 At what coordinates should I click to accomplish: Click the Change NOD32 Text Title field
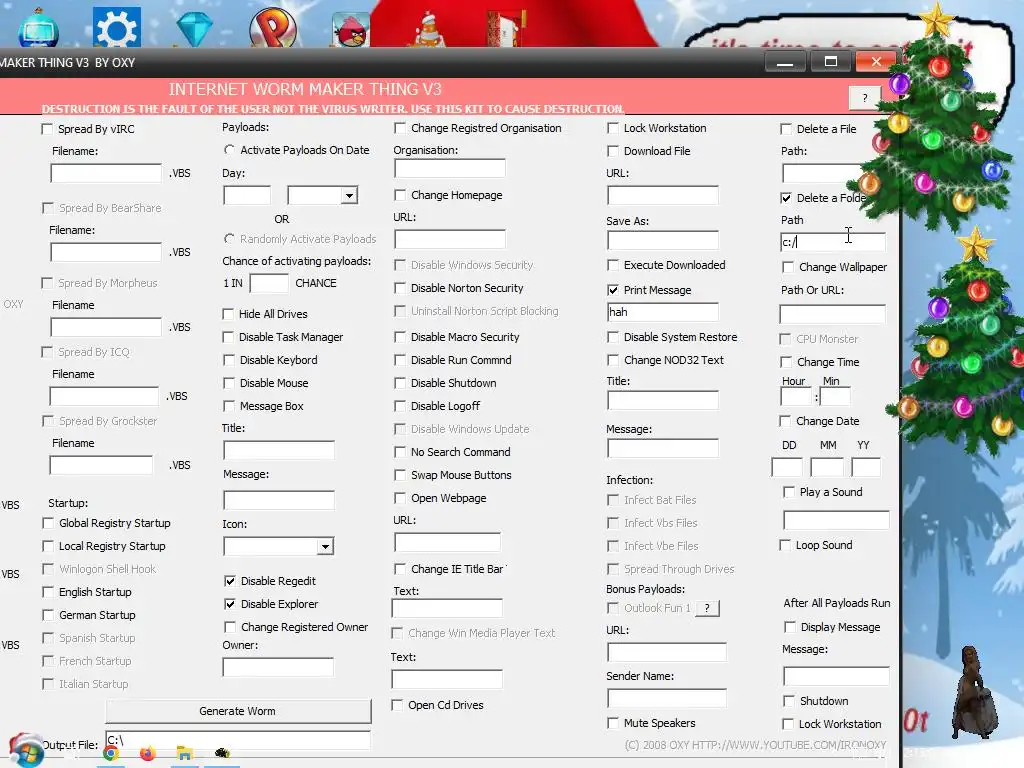point(663,400)
